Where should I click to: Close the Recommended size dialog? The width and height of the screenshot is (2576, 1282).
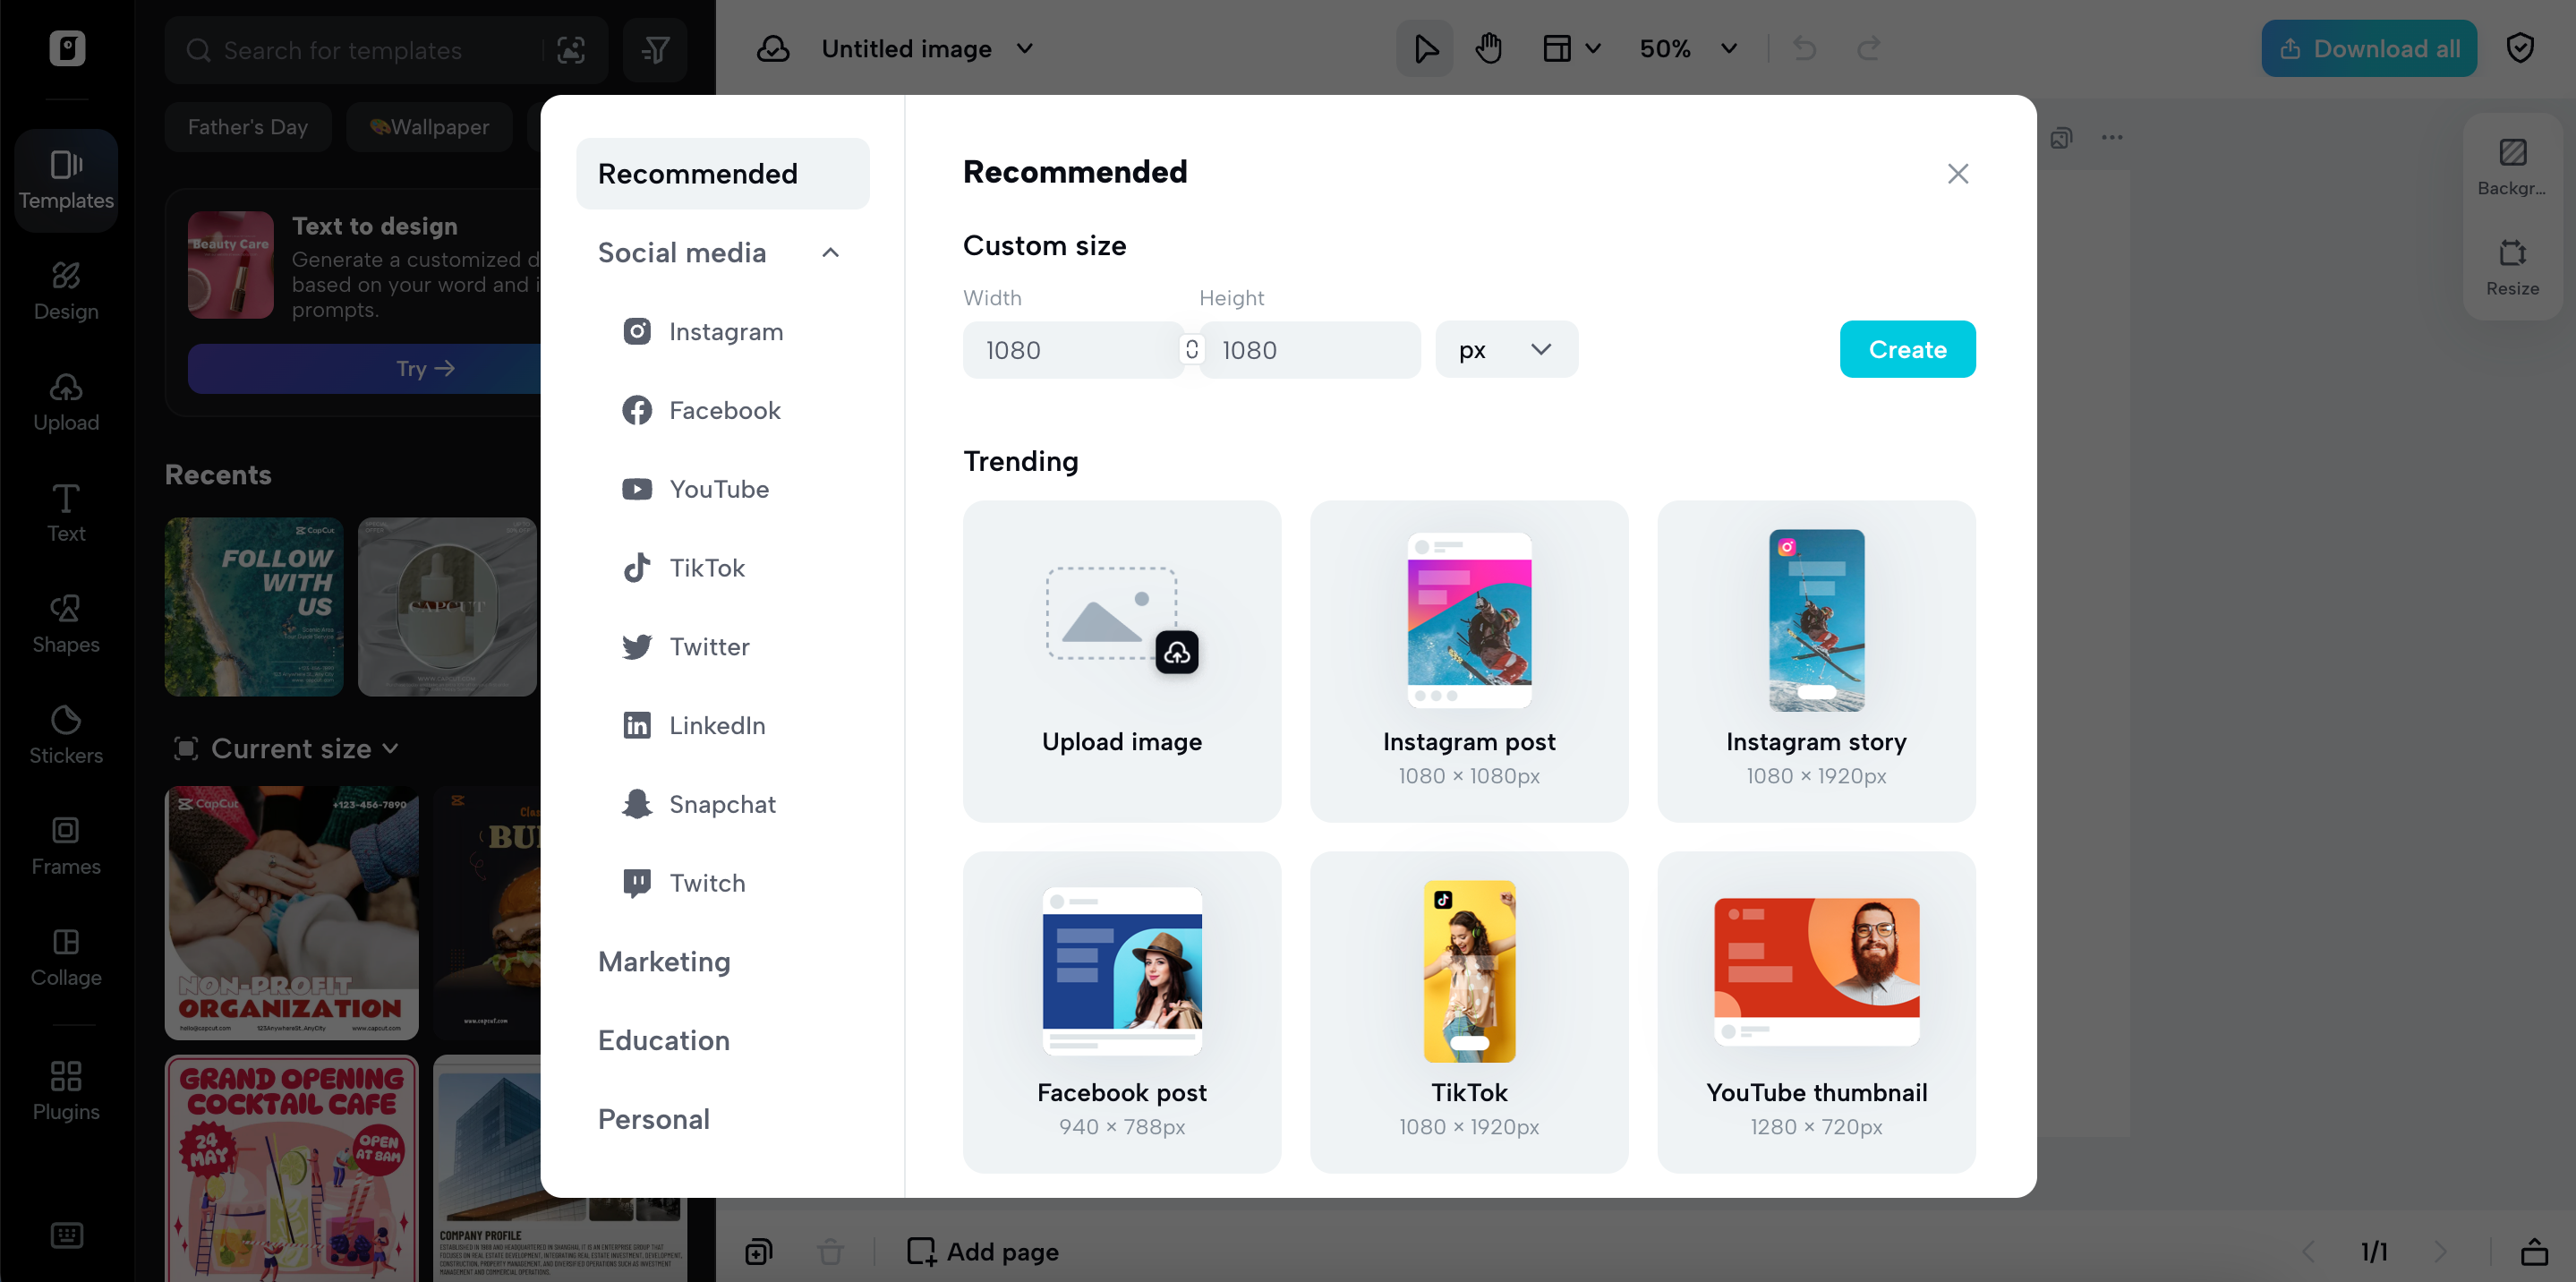pos(1957,173)
